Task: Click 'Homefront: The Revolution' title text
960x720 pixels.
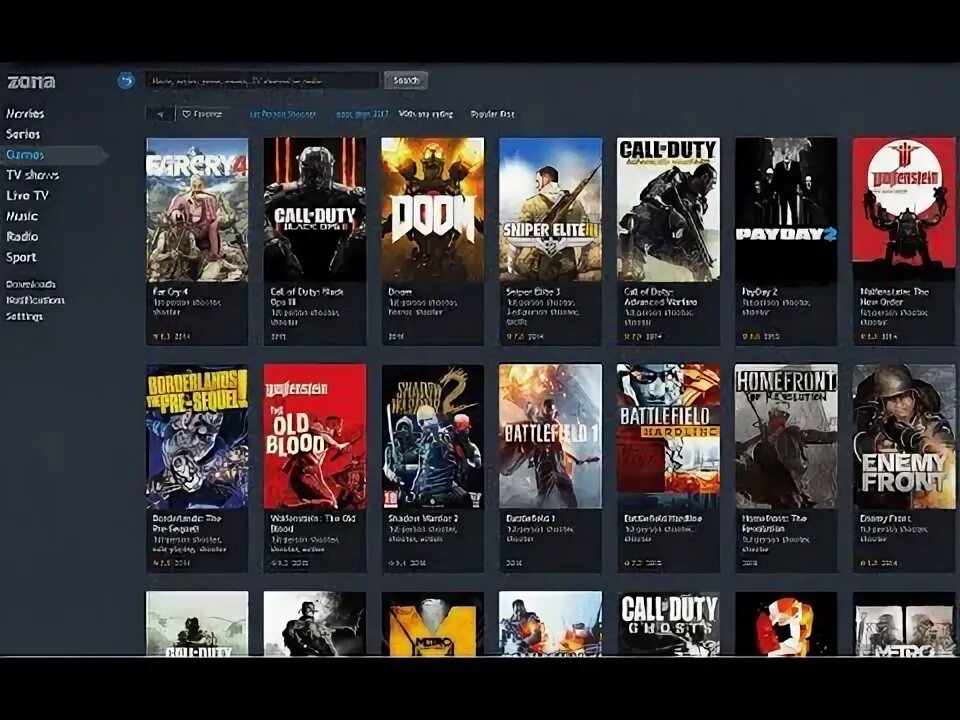Action: pyautogui.click(x=773, y=523)
